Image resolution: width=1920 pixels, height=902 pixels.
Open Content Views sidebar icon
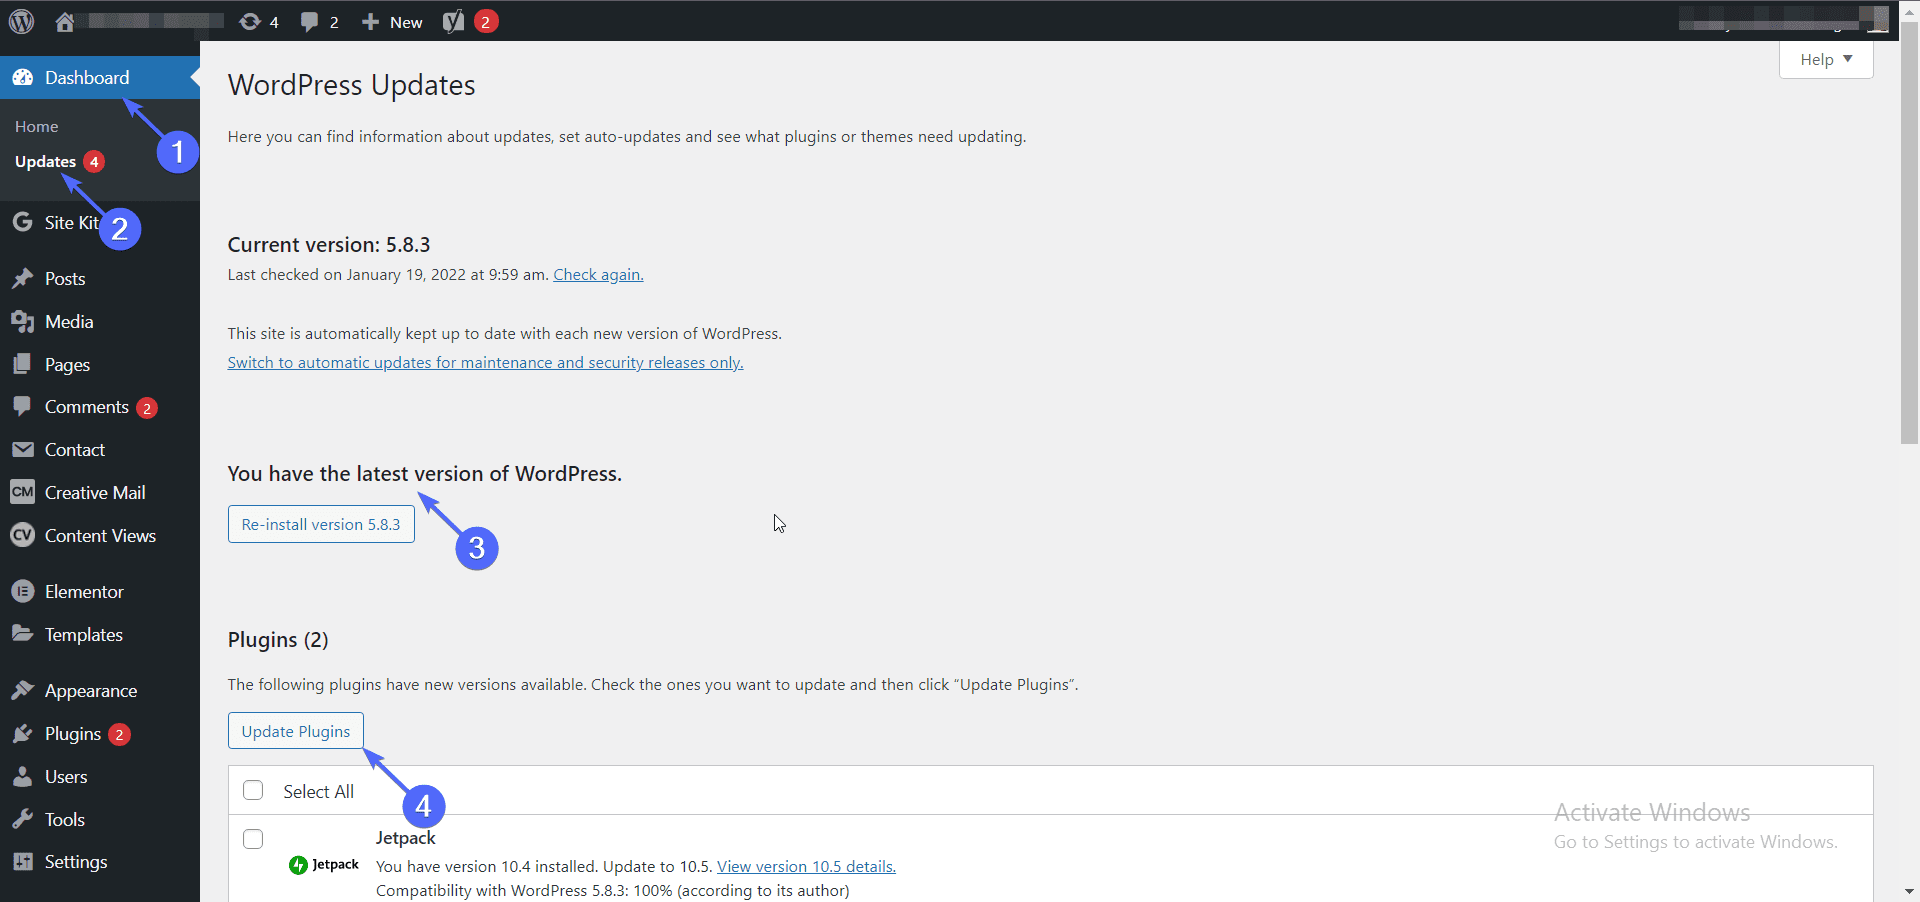[x=23, y=536]
